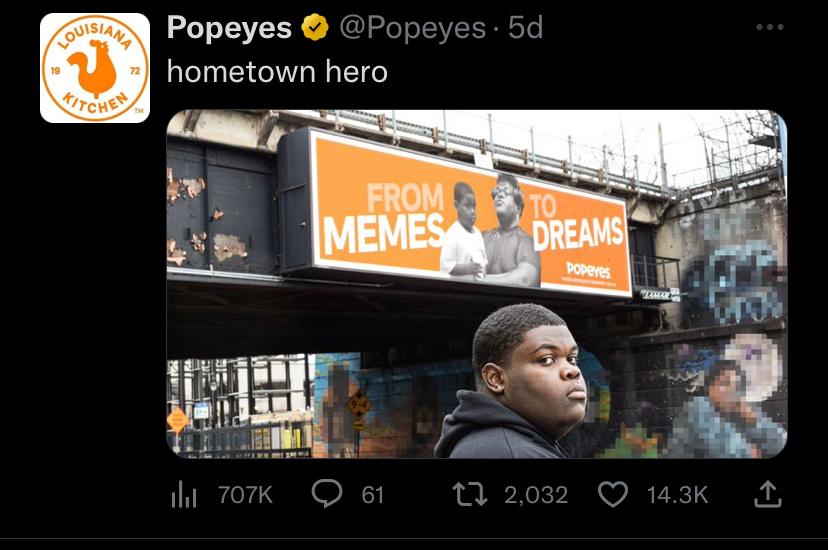Click the 5d timestamp

point(526,28)
